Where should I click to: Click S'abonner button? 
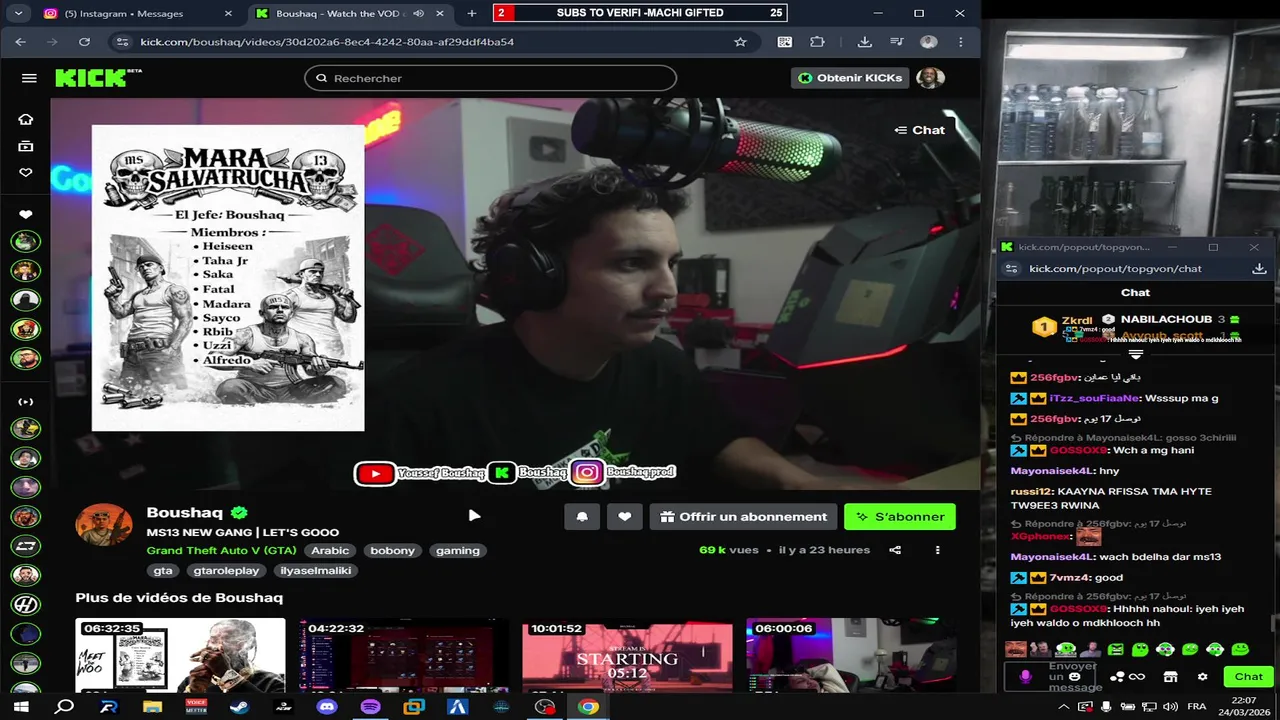click(900, 517)
